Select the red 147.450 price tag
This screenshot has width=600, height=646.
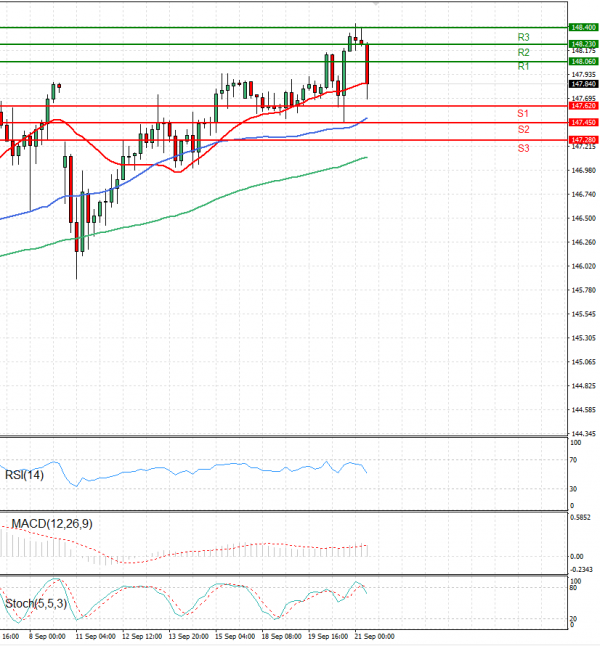click(583, 122)
